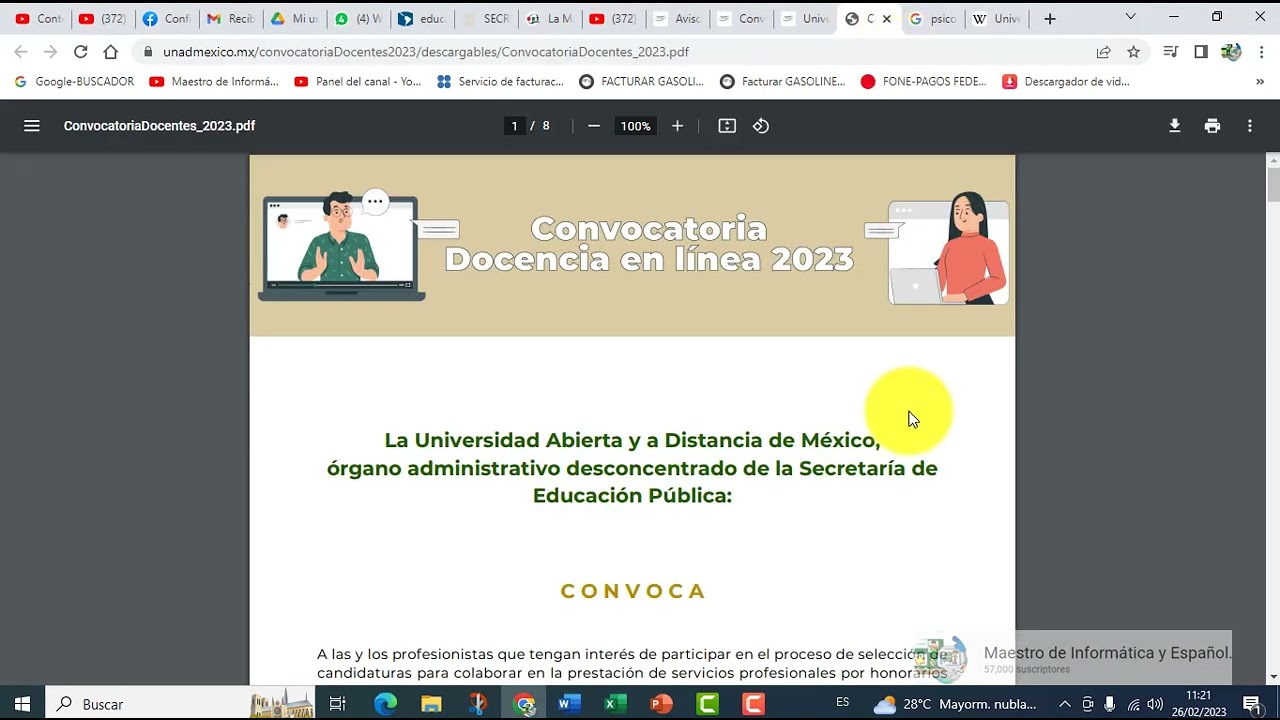Edit the PDF page number field
This screenshot has width=1280, height=720.
pyautogui.click(x=514, y=126)
